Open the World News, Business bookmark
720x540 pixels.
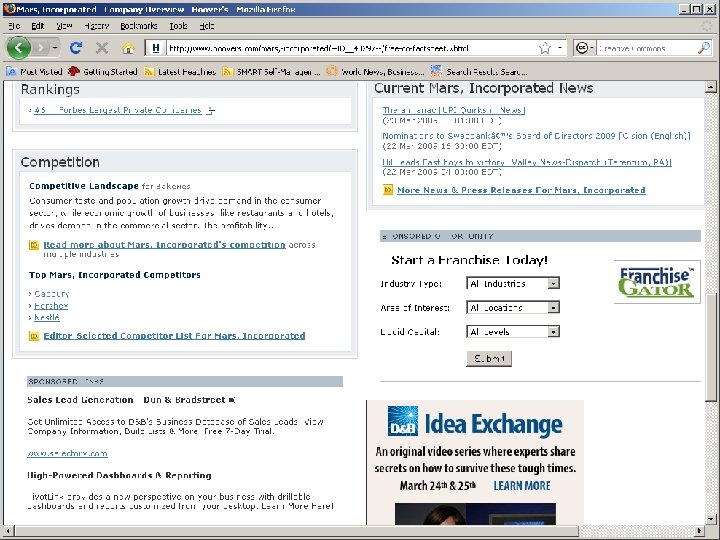(x=375, y=72)
